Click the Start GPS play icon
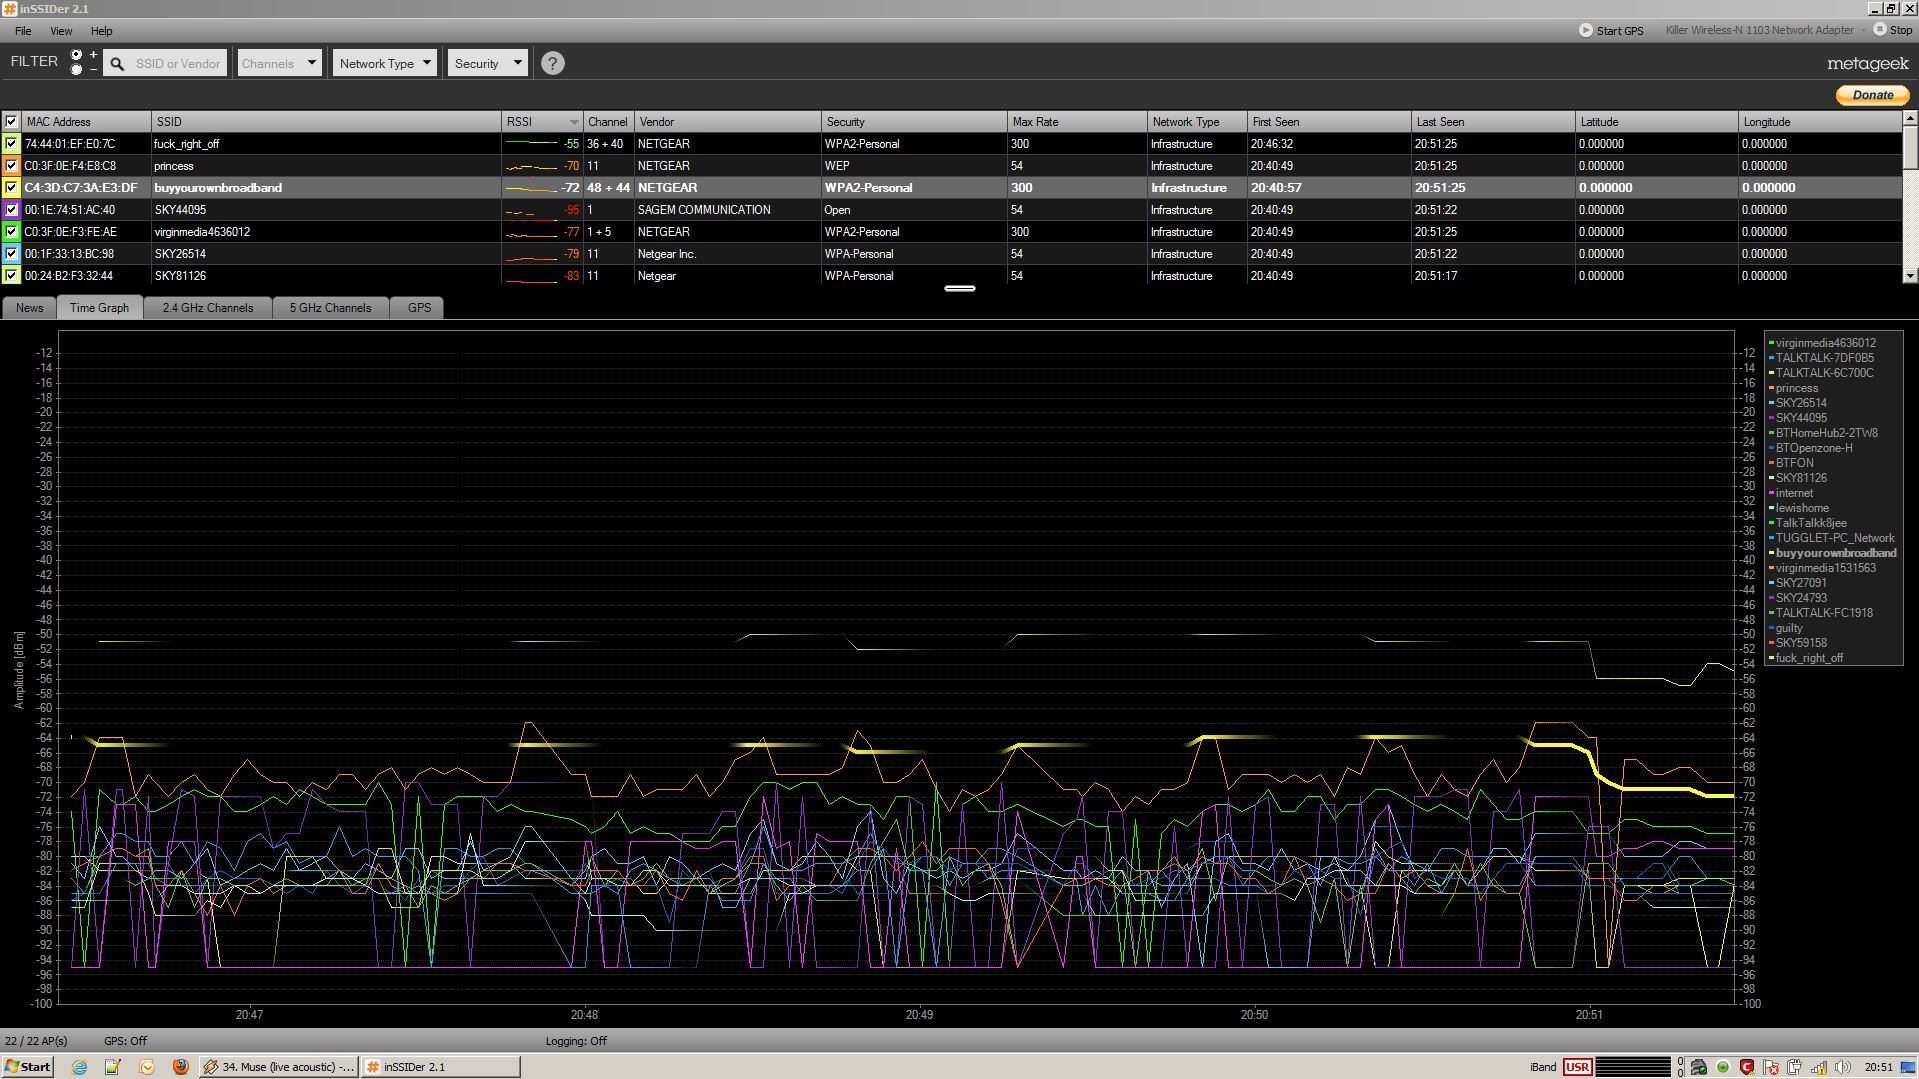1919x1079 pixels. (1585, 30)
